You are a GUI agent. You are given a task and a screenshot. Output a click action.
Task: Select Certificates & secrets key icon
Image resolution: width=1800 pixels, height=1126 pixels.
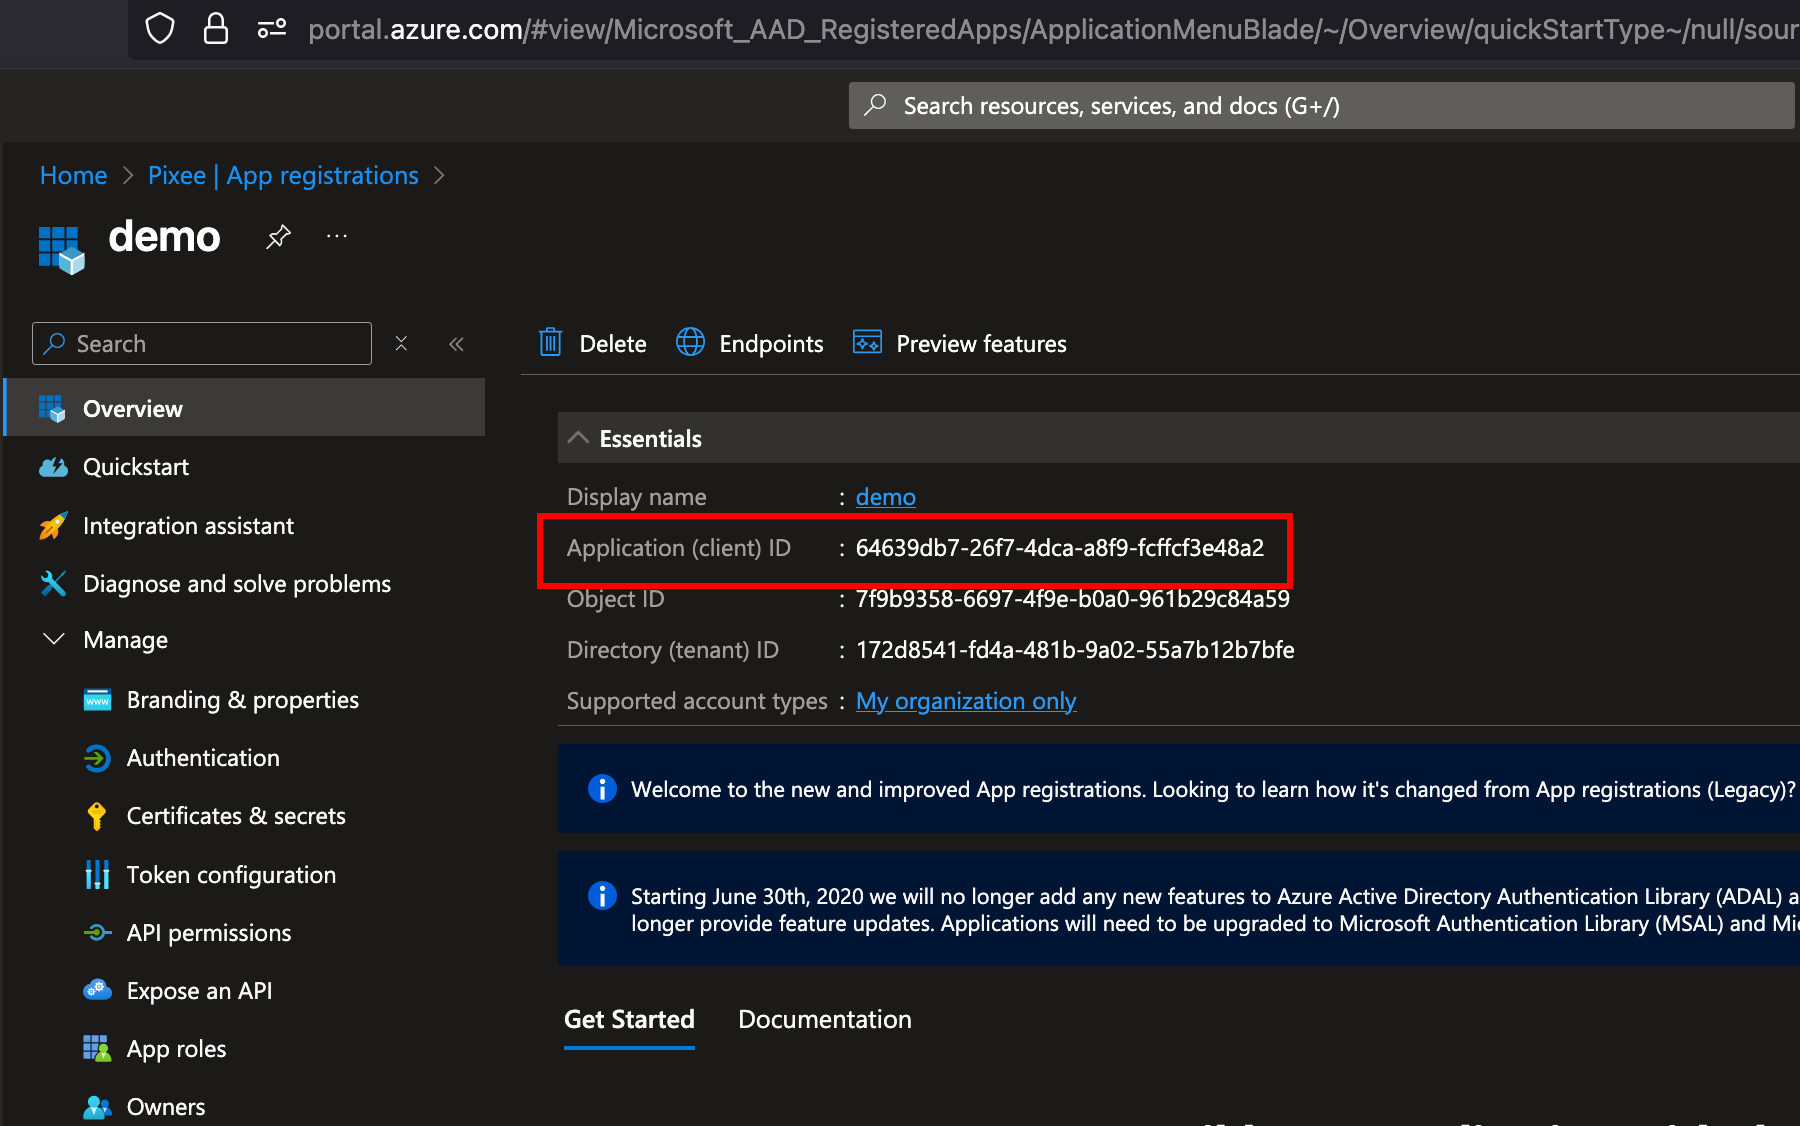coord(97,815)
